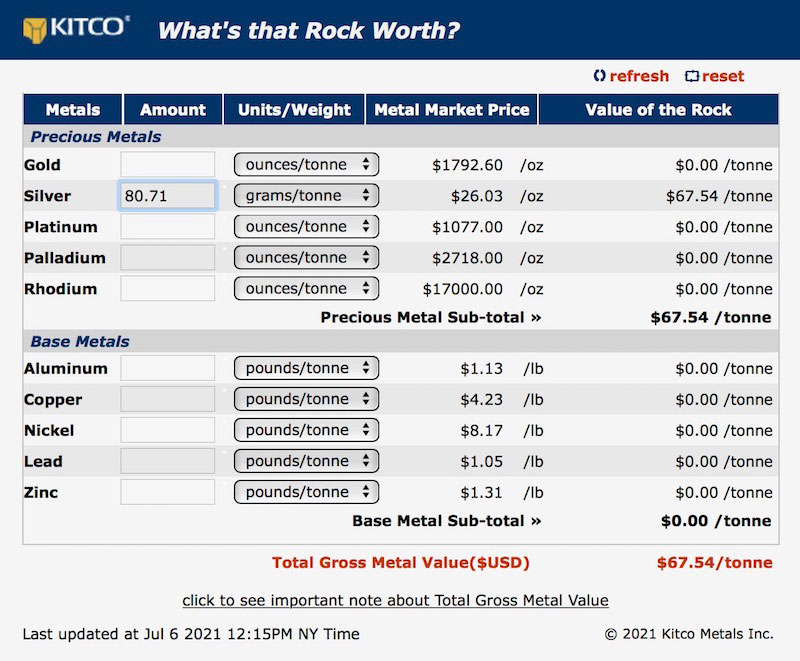Image resolution: width=800 pixels, height=661 pixels.
Task: Click the Palladium amount field
Action: click(168, 258)
